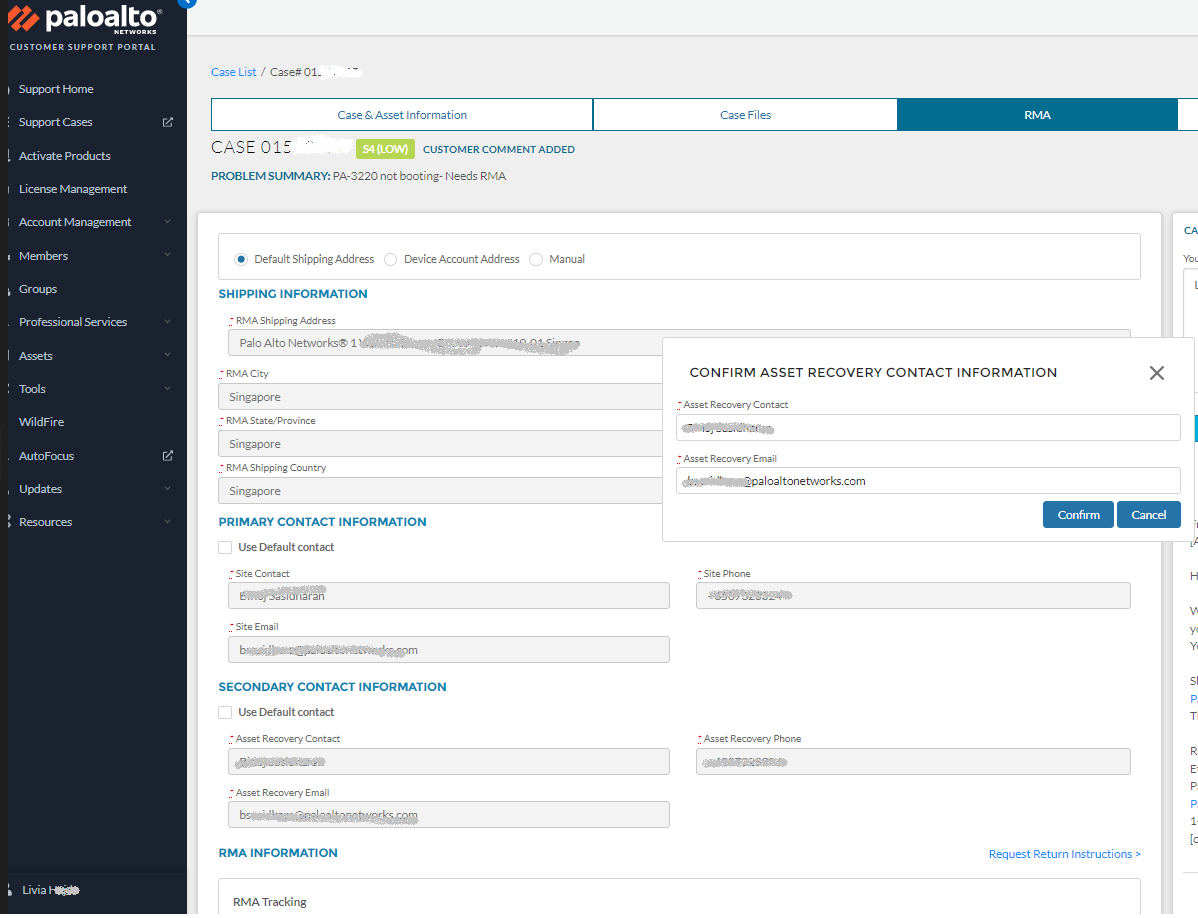Image resolution: width=1198 pixels, height=918 pixels.
Task: Click the Site Phone field
Action: [x=913, y=596]
